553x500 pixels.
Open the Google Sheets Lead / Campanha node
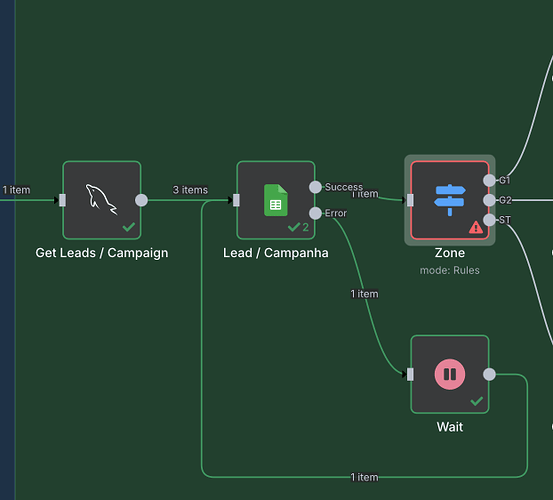[276, 200]
